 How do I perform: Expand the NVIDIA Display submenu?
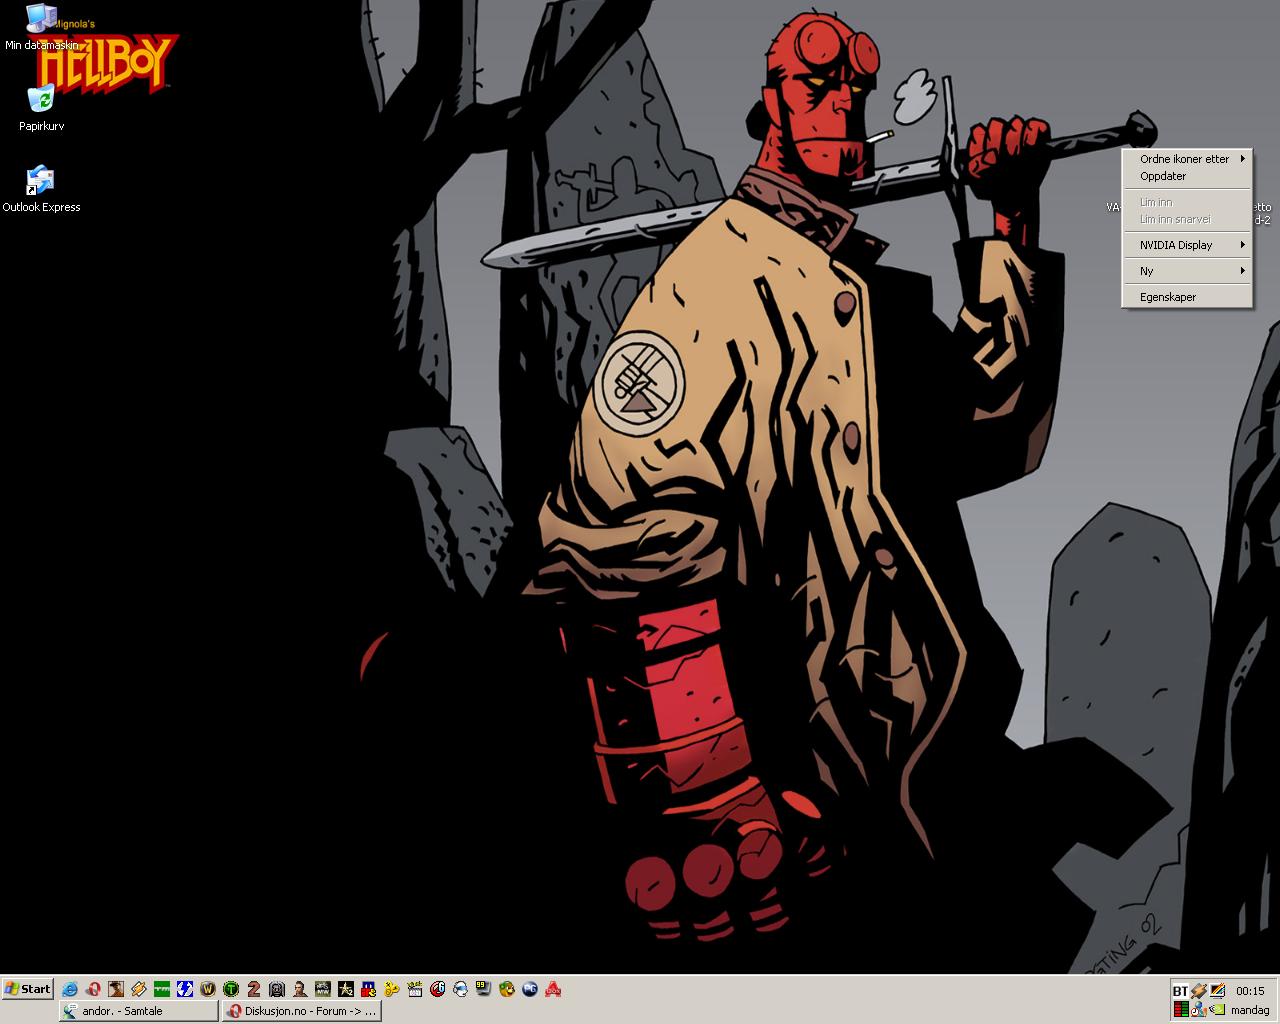1187,245
